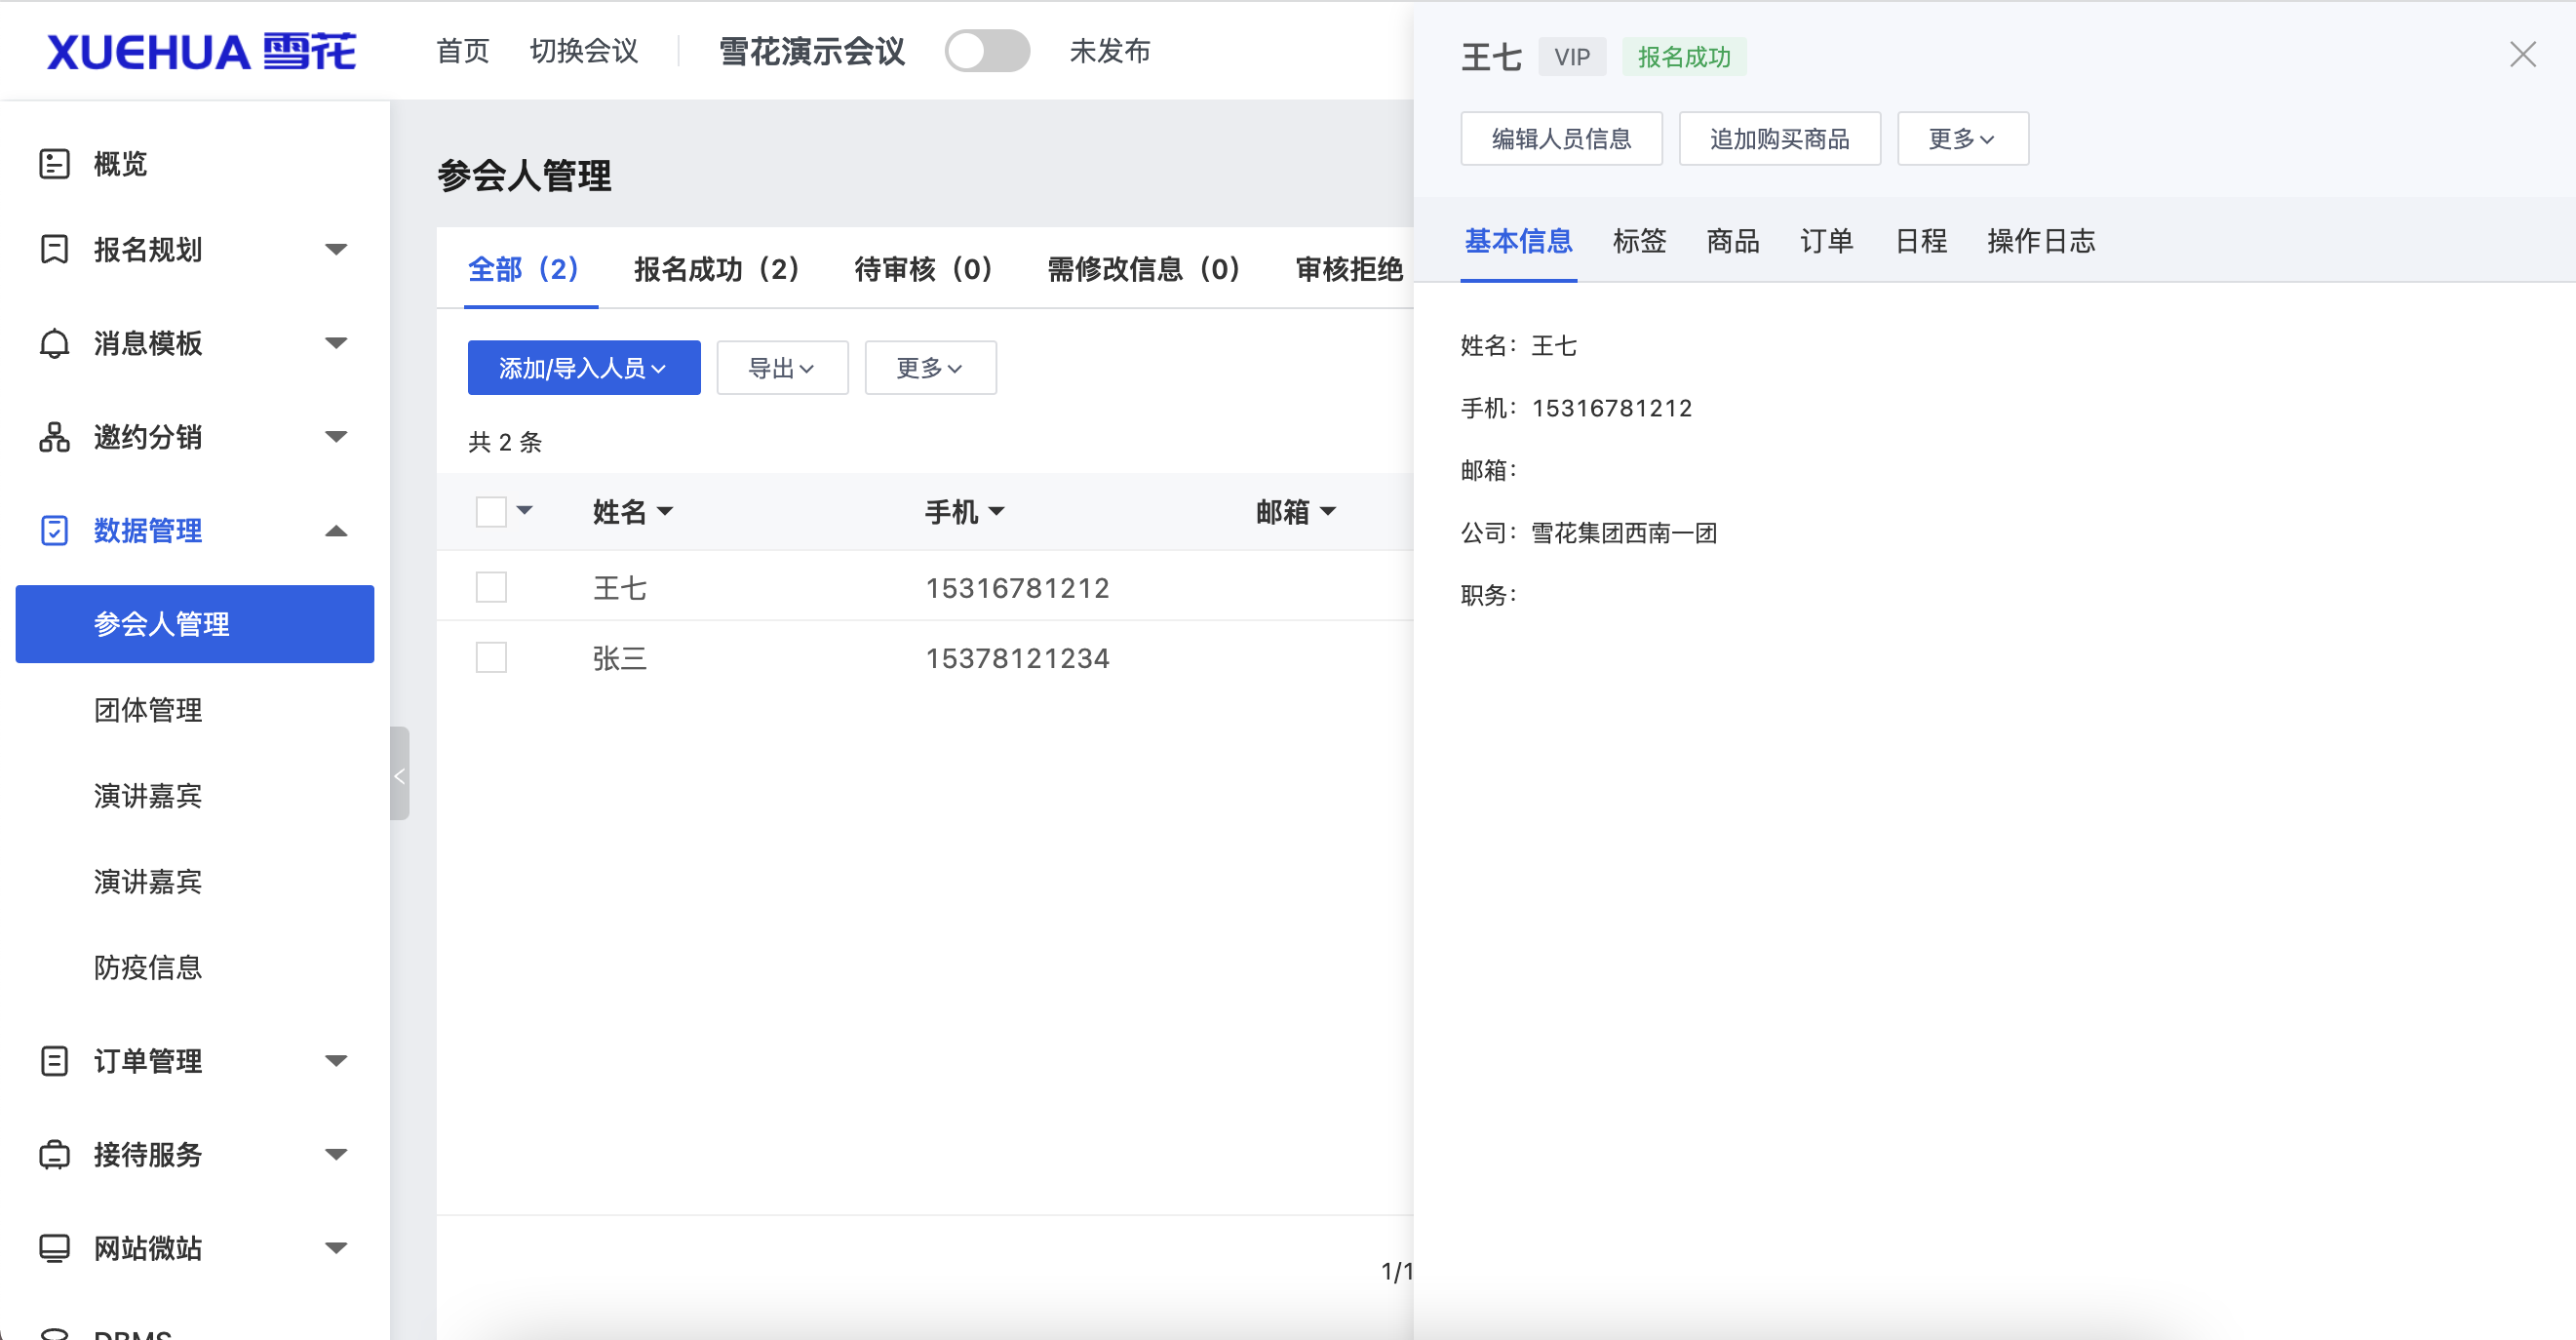Click the 报名规划 sidebar icon
This screenshot has height=1340, width=2576.
tap(54, 249)
